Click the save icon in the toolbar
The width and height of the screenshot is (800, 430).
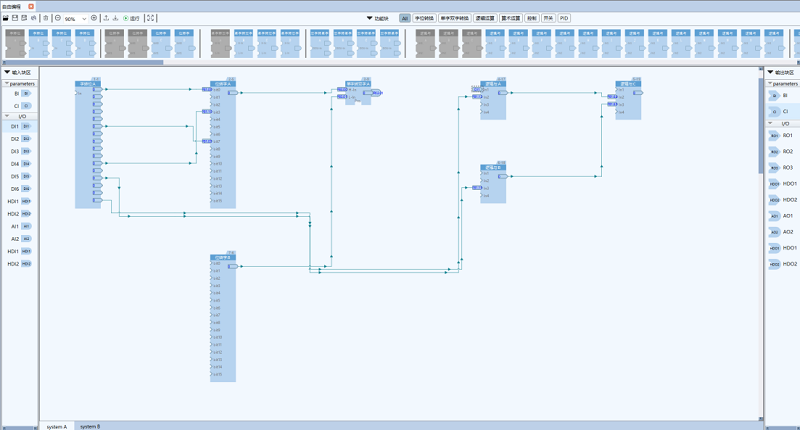pos(14,18)
